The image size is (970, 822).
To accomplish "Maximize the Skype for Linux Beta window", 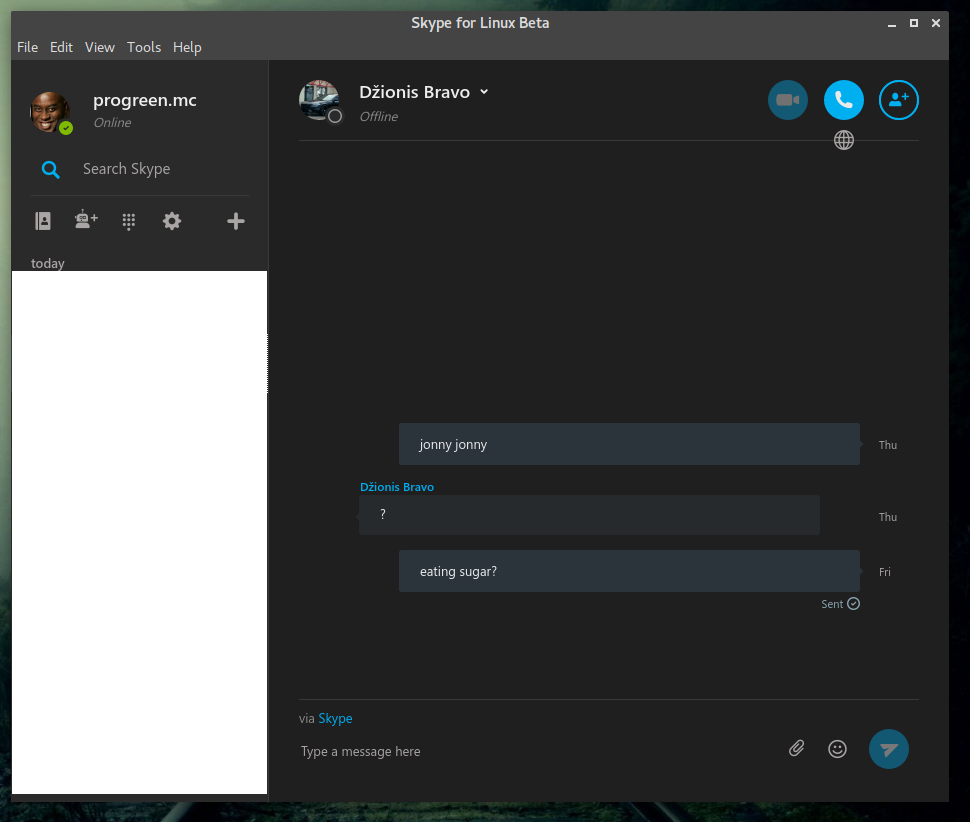I will tap(914, 23).
